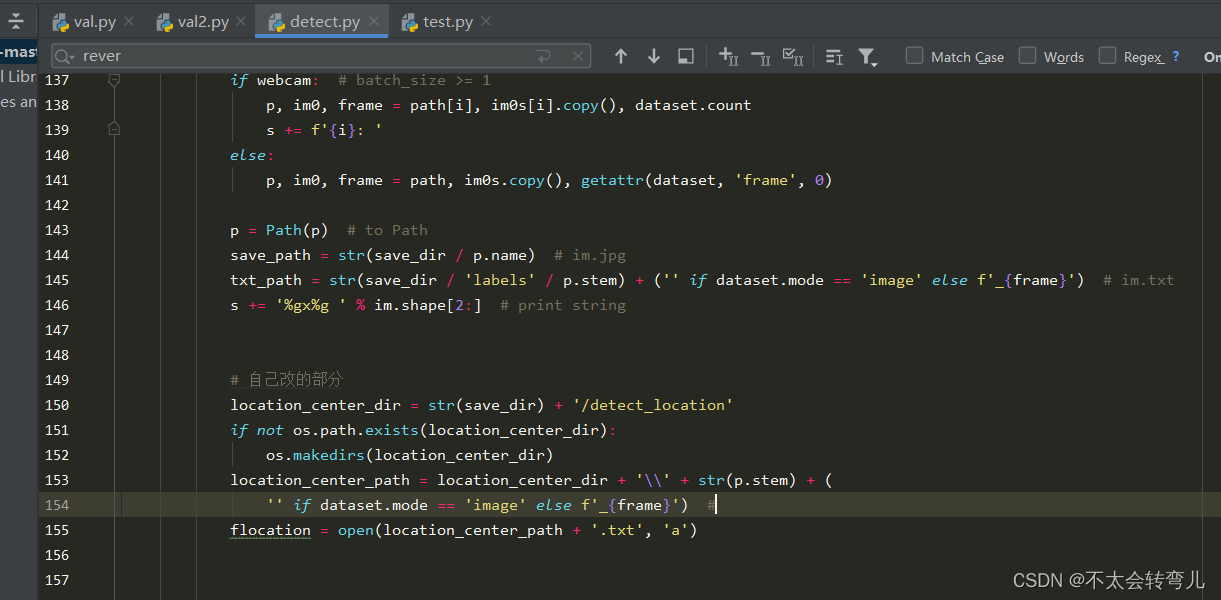Click 'dataset.count' on line 138

click(693, 105)
